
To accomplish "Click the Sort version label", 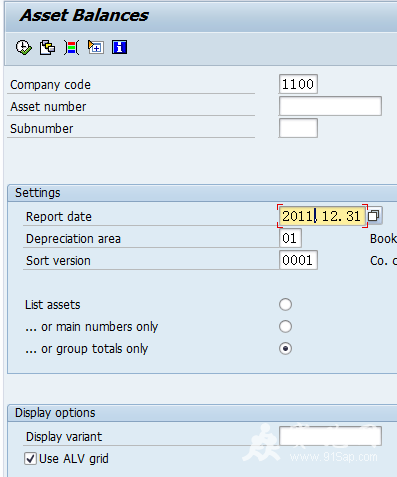I will [x=58, y=261].
